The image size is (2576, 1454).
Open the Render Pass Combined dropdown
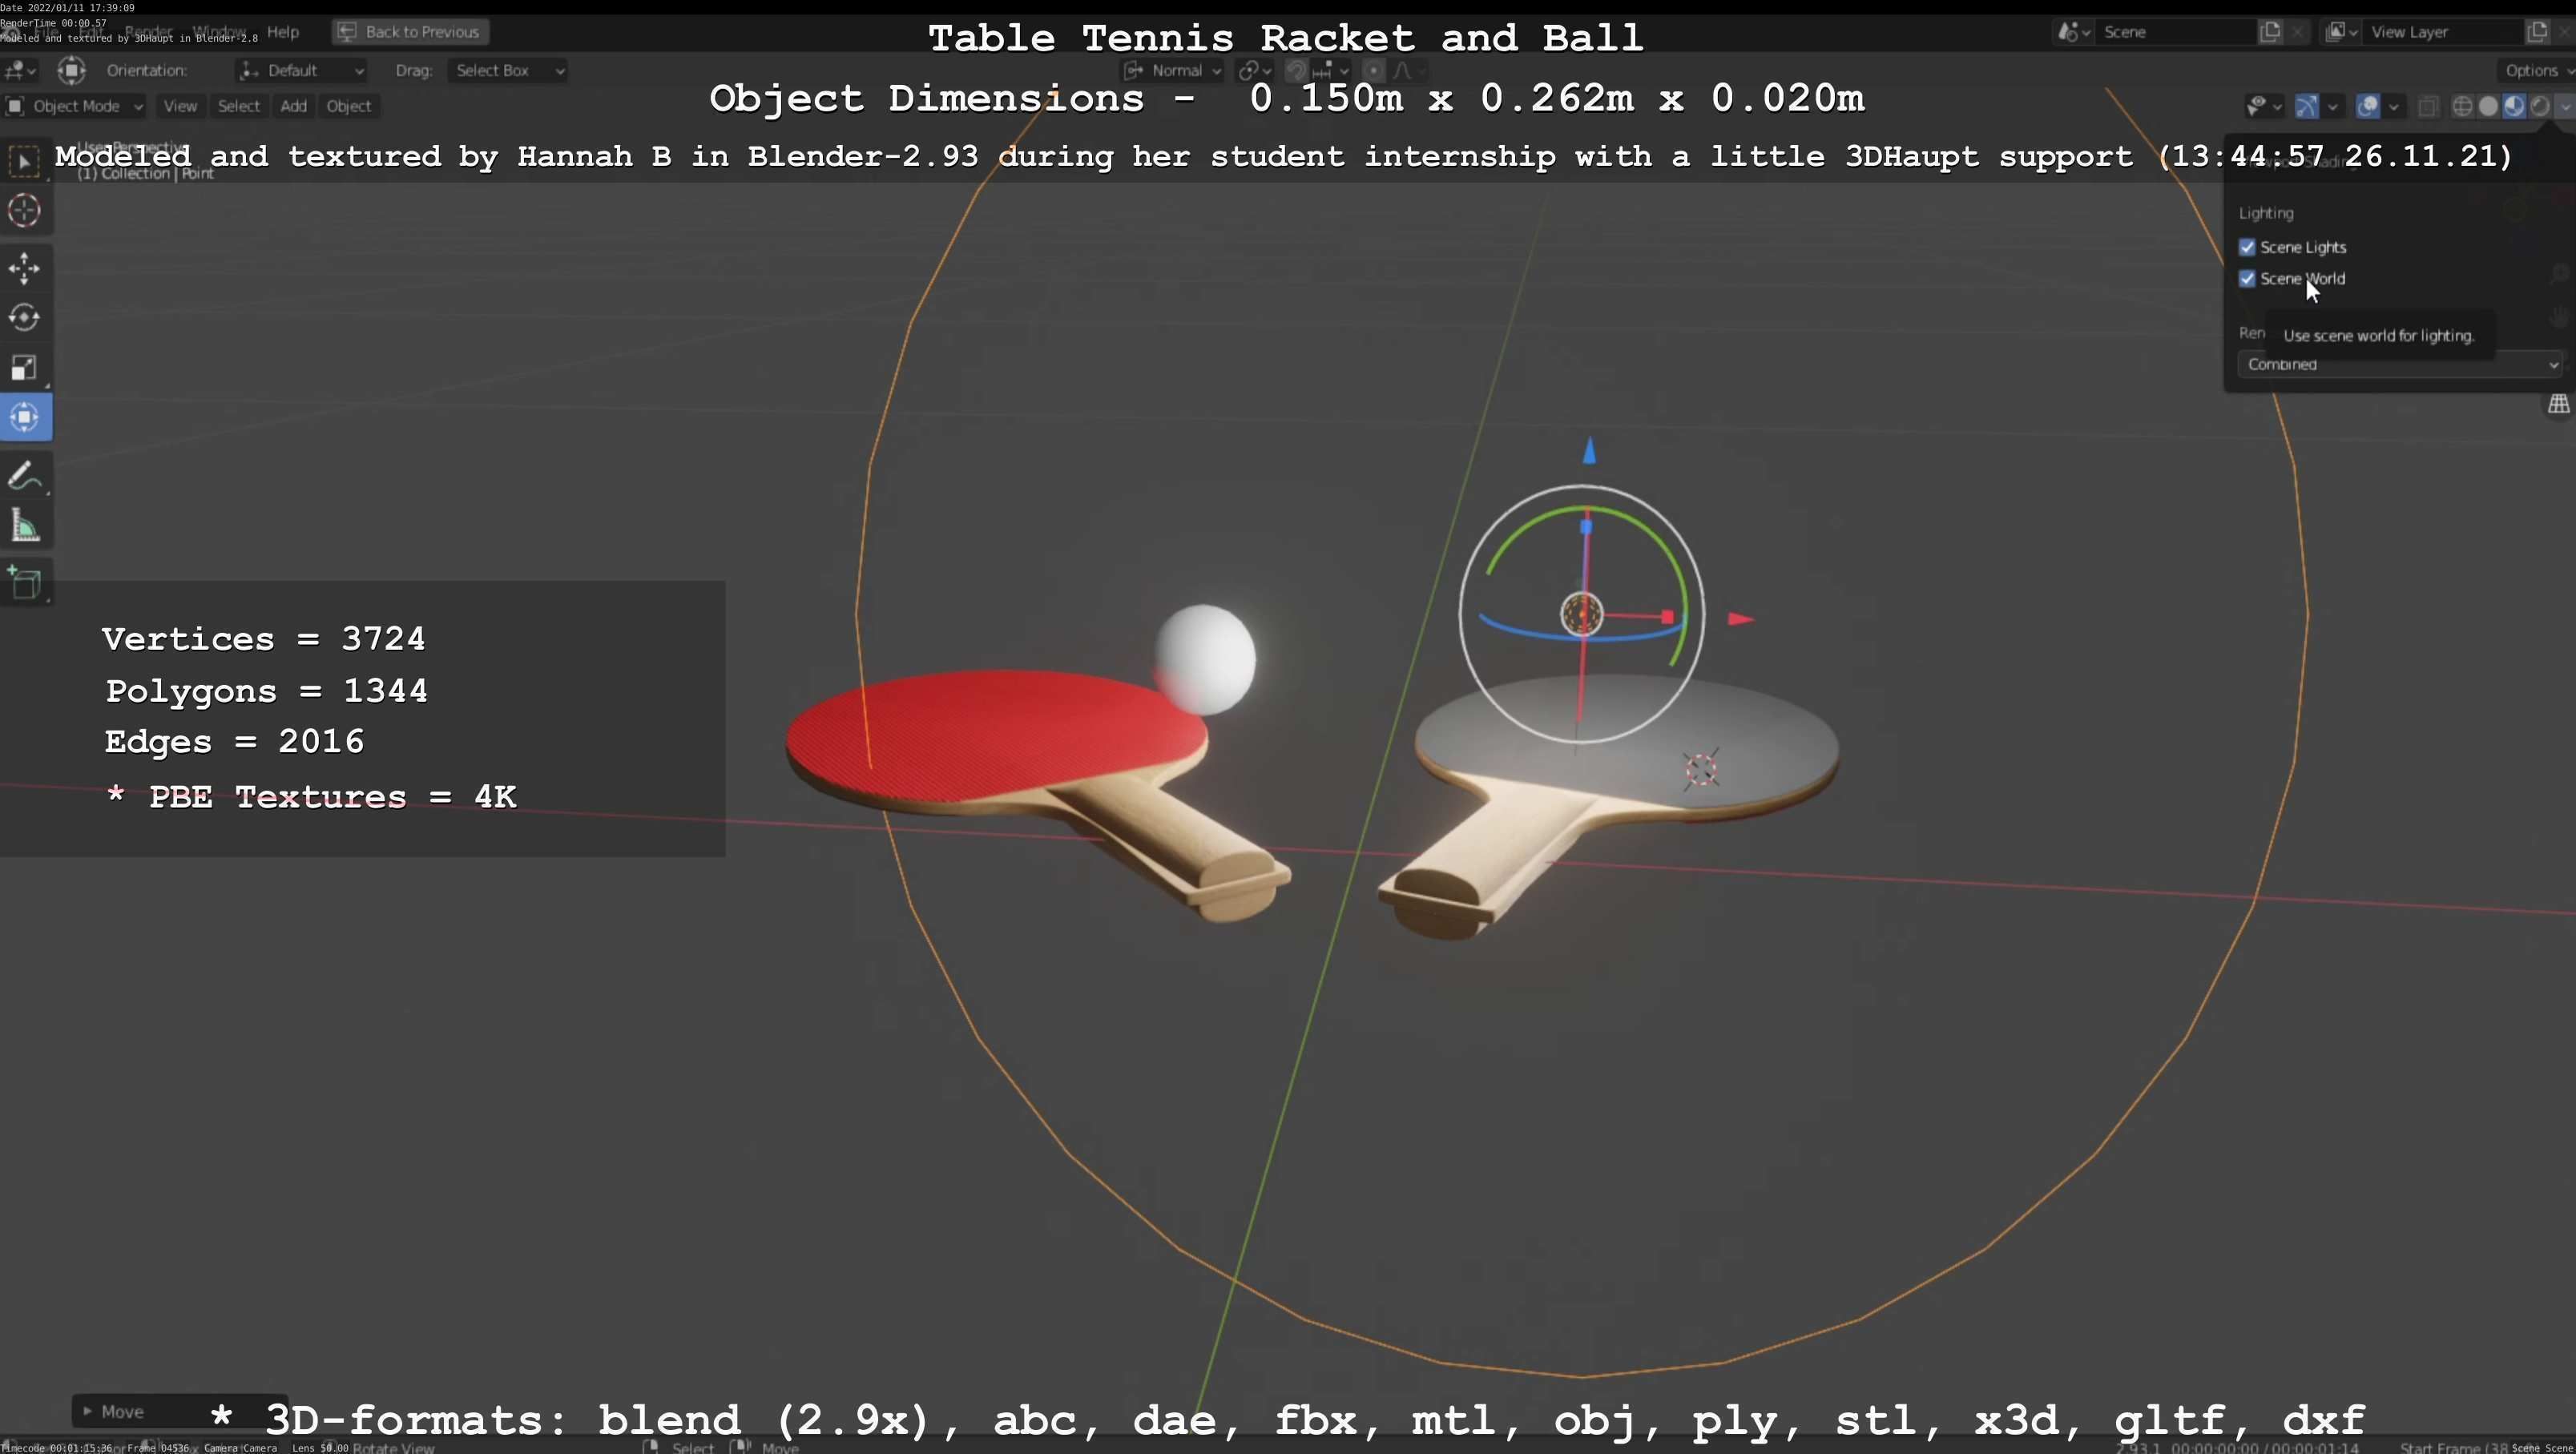(2400, 364)
